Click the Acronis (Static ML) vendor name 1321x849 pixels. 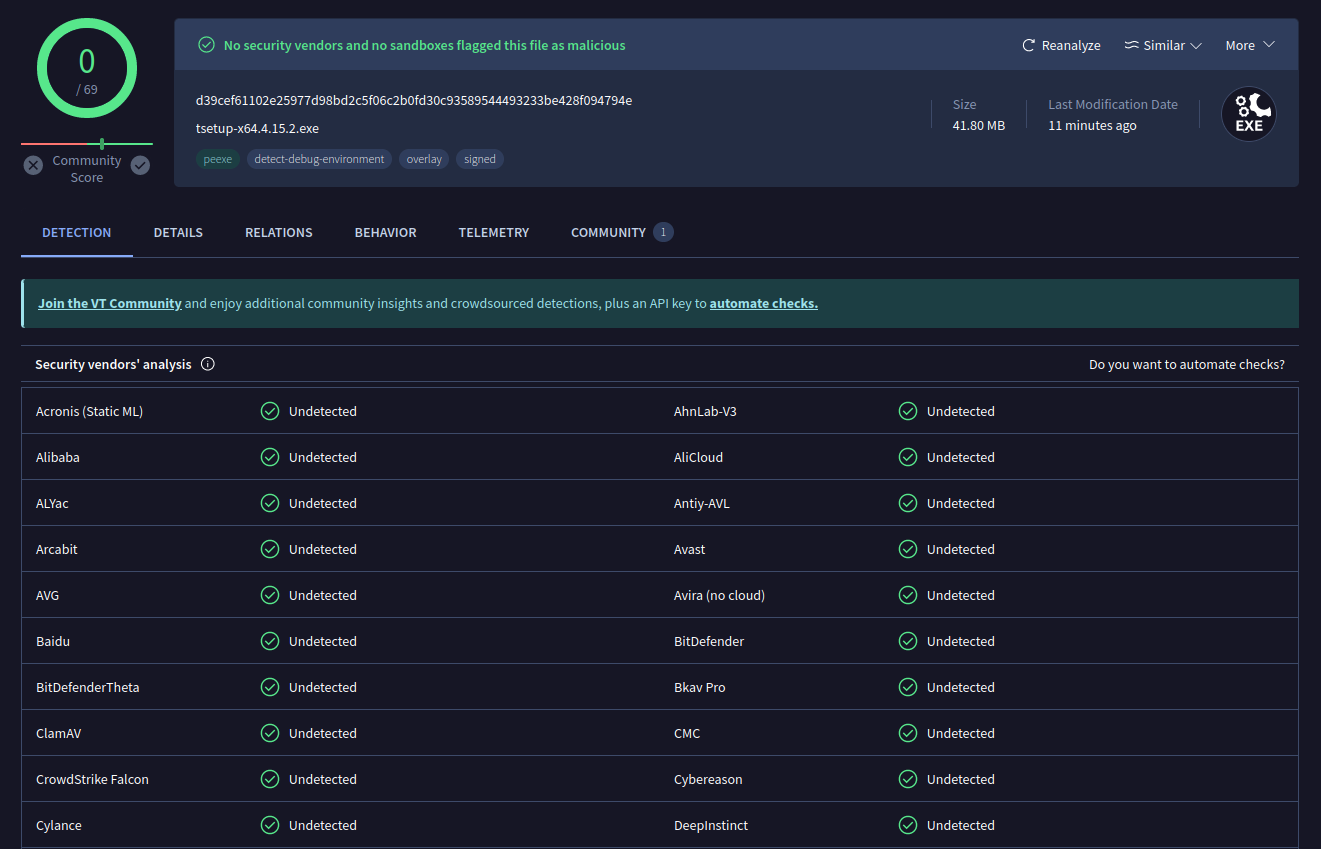click(89, 411)
